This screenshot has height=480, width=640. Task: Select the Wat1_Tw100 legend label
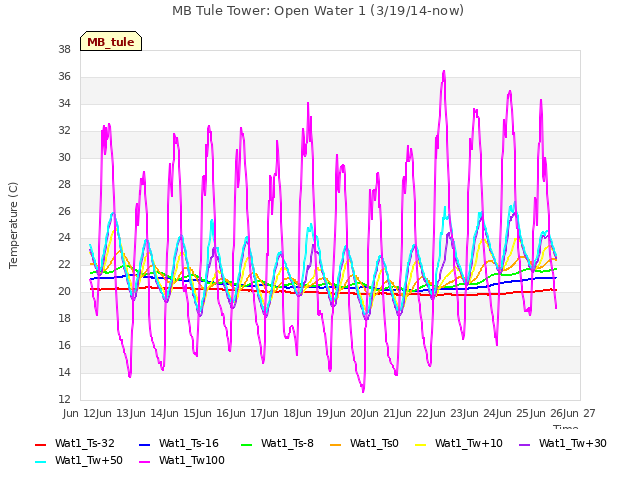point(192,460)
